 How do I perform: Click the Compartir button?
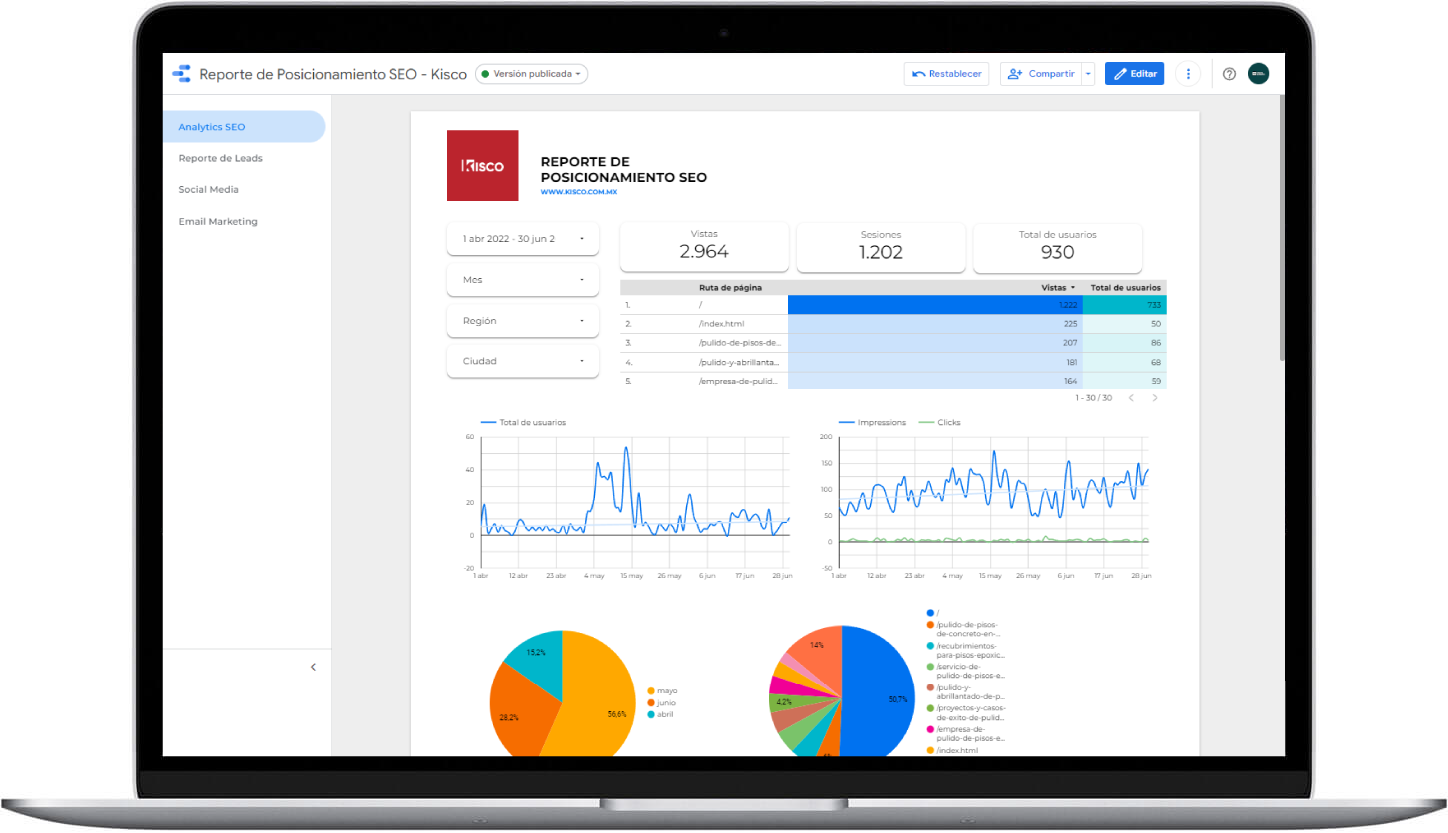[1040, 74]
